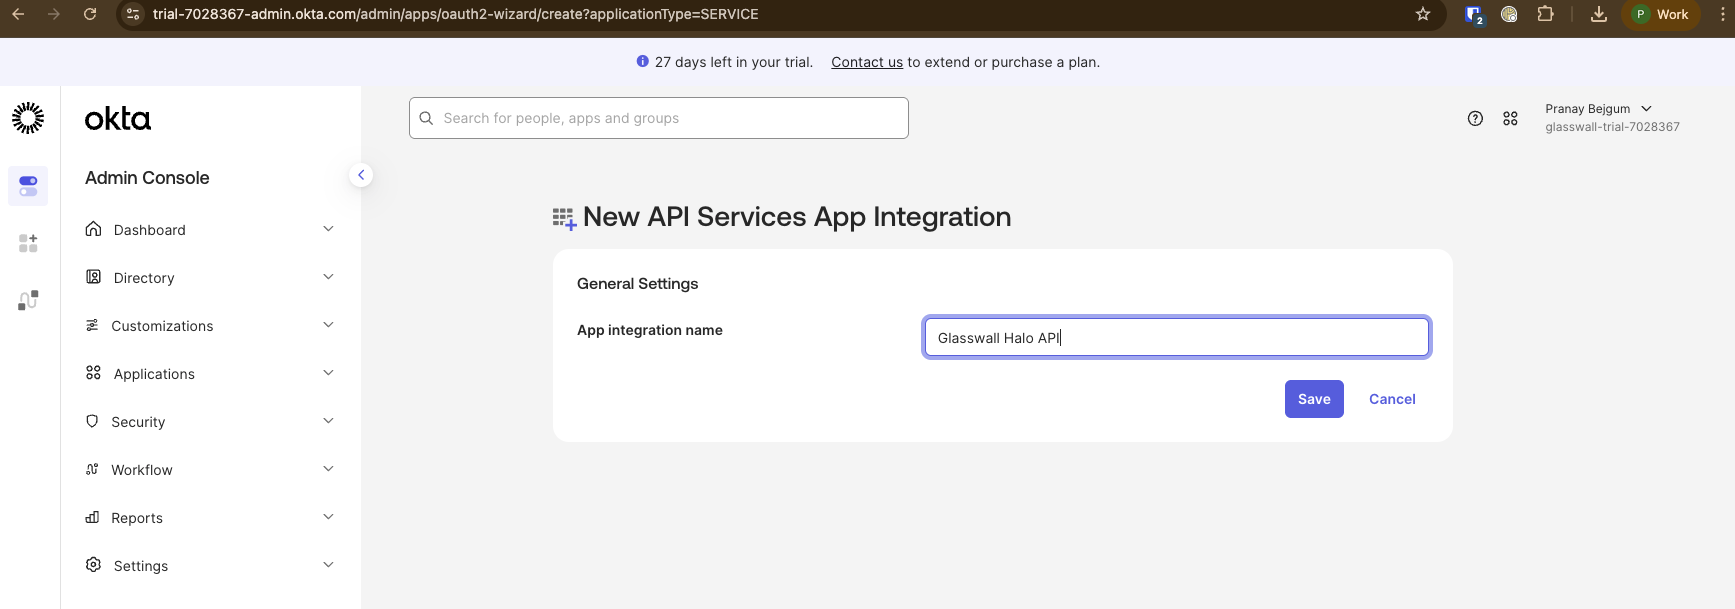Click the Directory icon
Image resolution: width=1735 pixels, height=609 pixels.
pyautogui.click(x=93, y=277)
